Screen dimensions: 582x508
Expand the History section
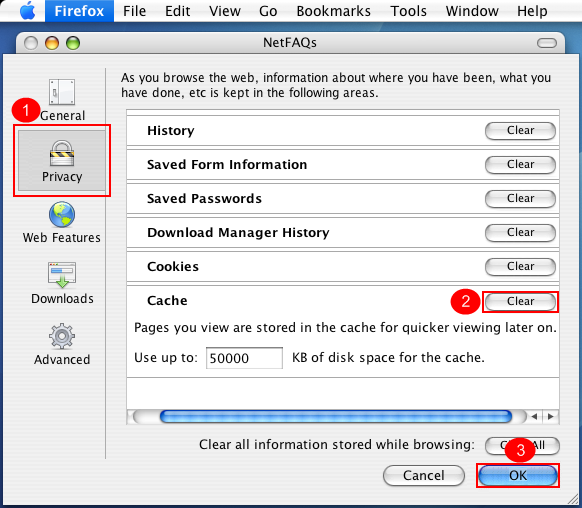point(171,131)
